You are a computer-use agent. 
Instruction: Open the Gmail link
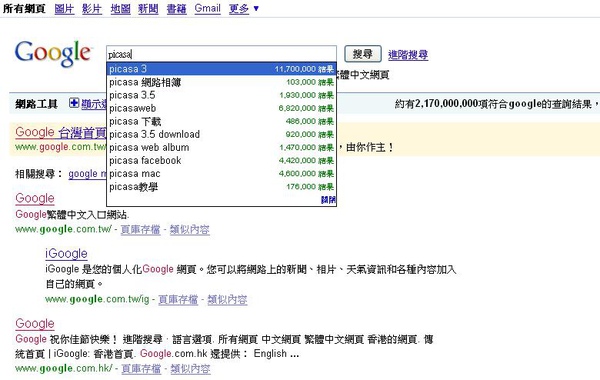click(207, 8)
